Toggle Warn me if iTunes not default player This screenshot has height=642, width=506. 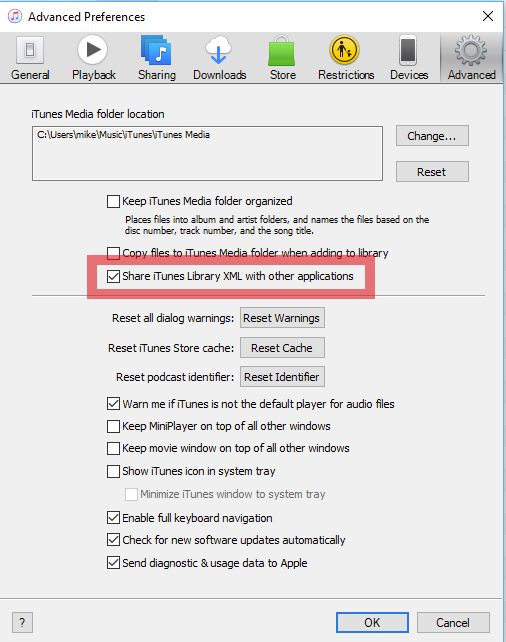[x=113, y=404]
